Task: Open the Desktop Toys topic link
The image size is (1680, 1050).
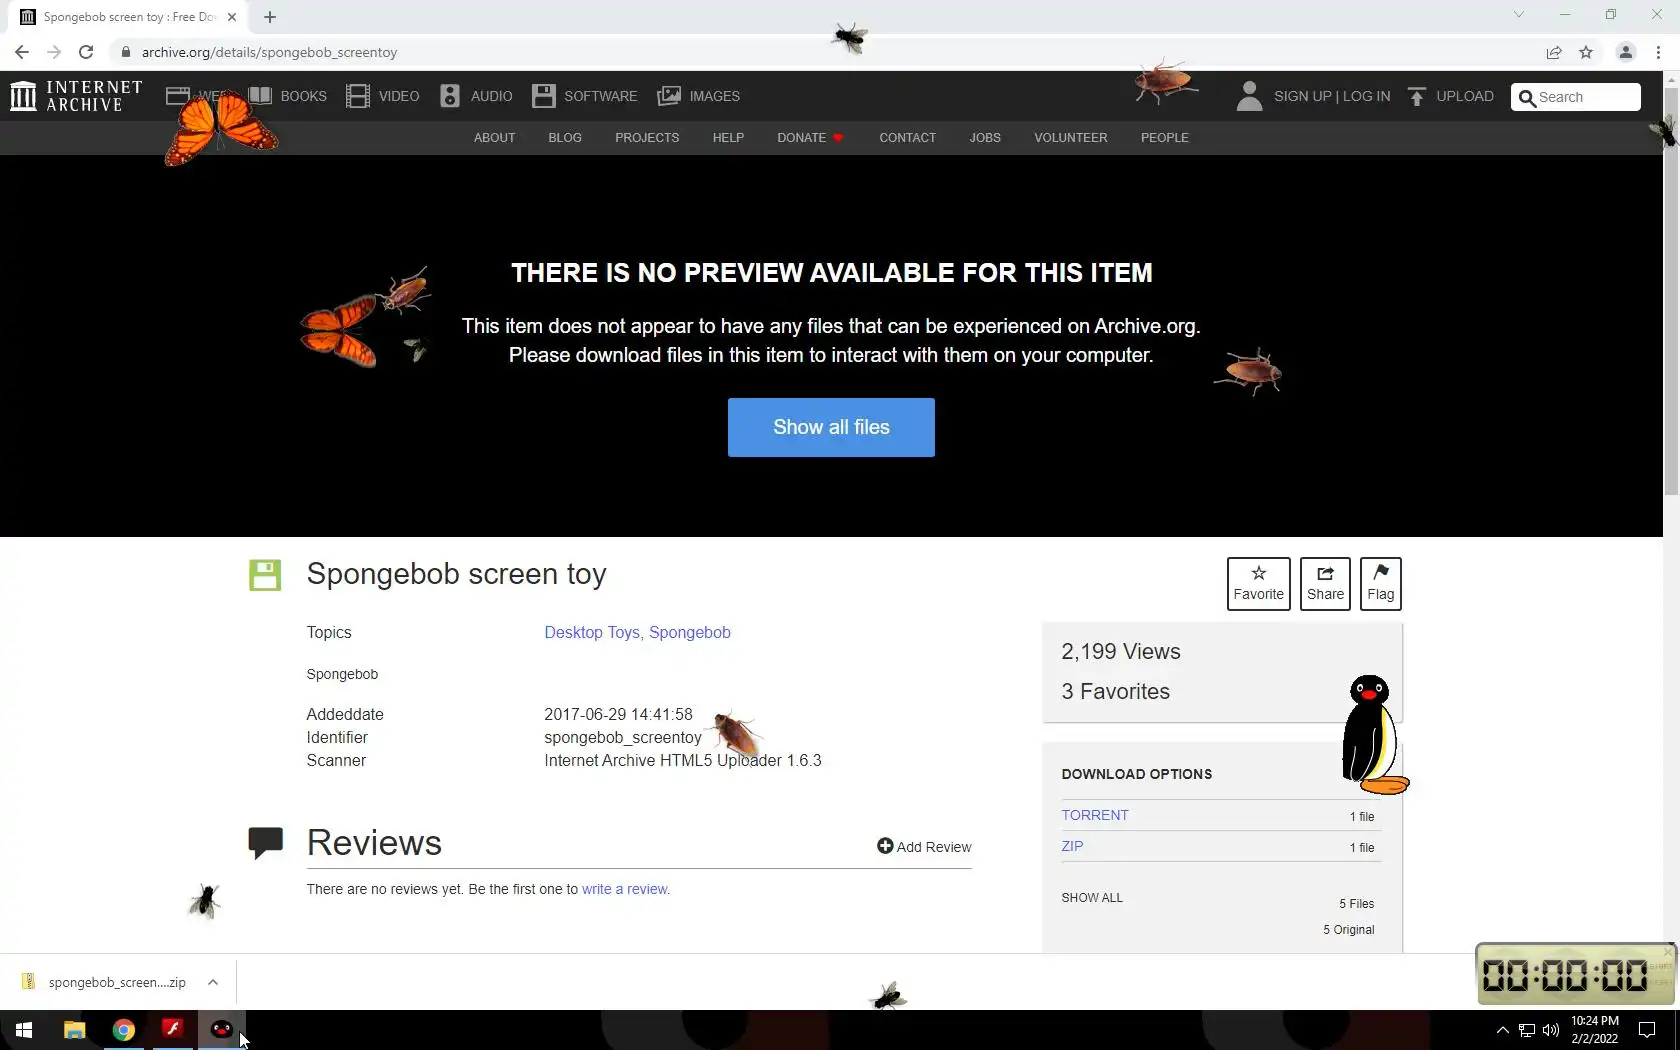Action: (592, 632)
